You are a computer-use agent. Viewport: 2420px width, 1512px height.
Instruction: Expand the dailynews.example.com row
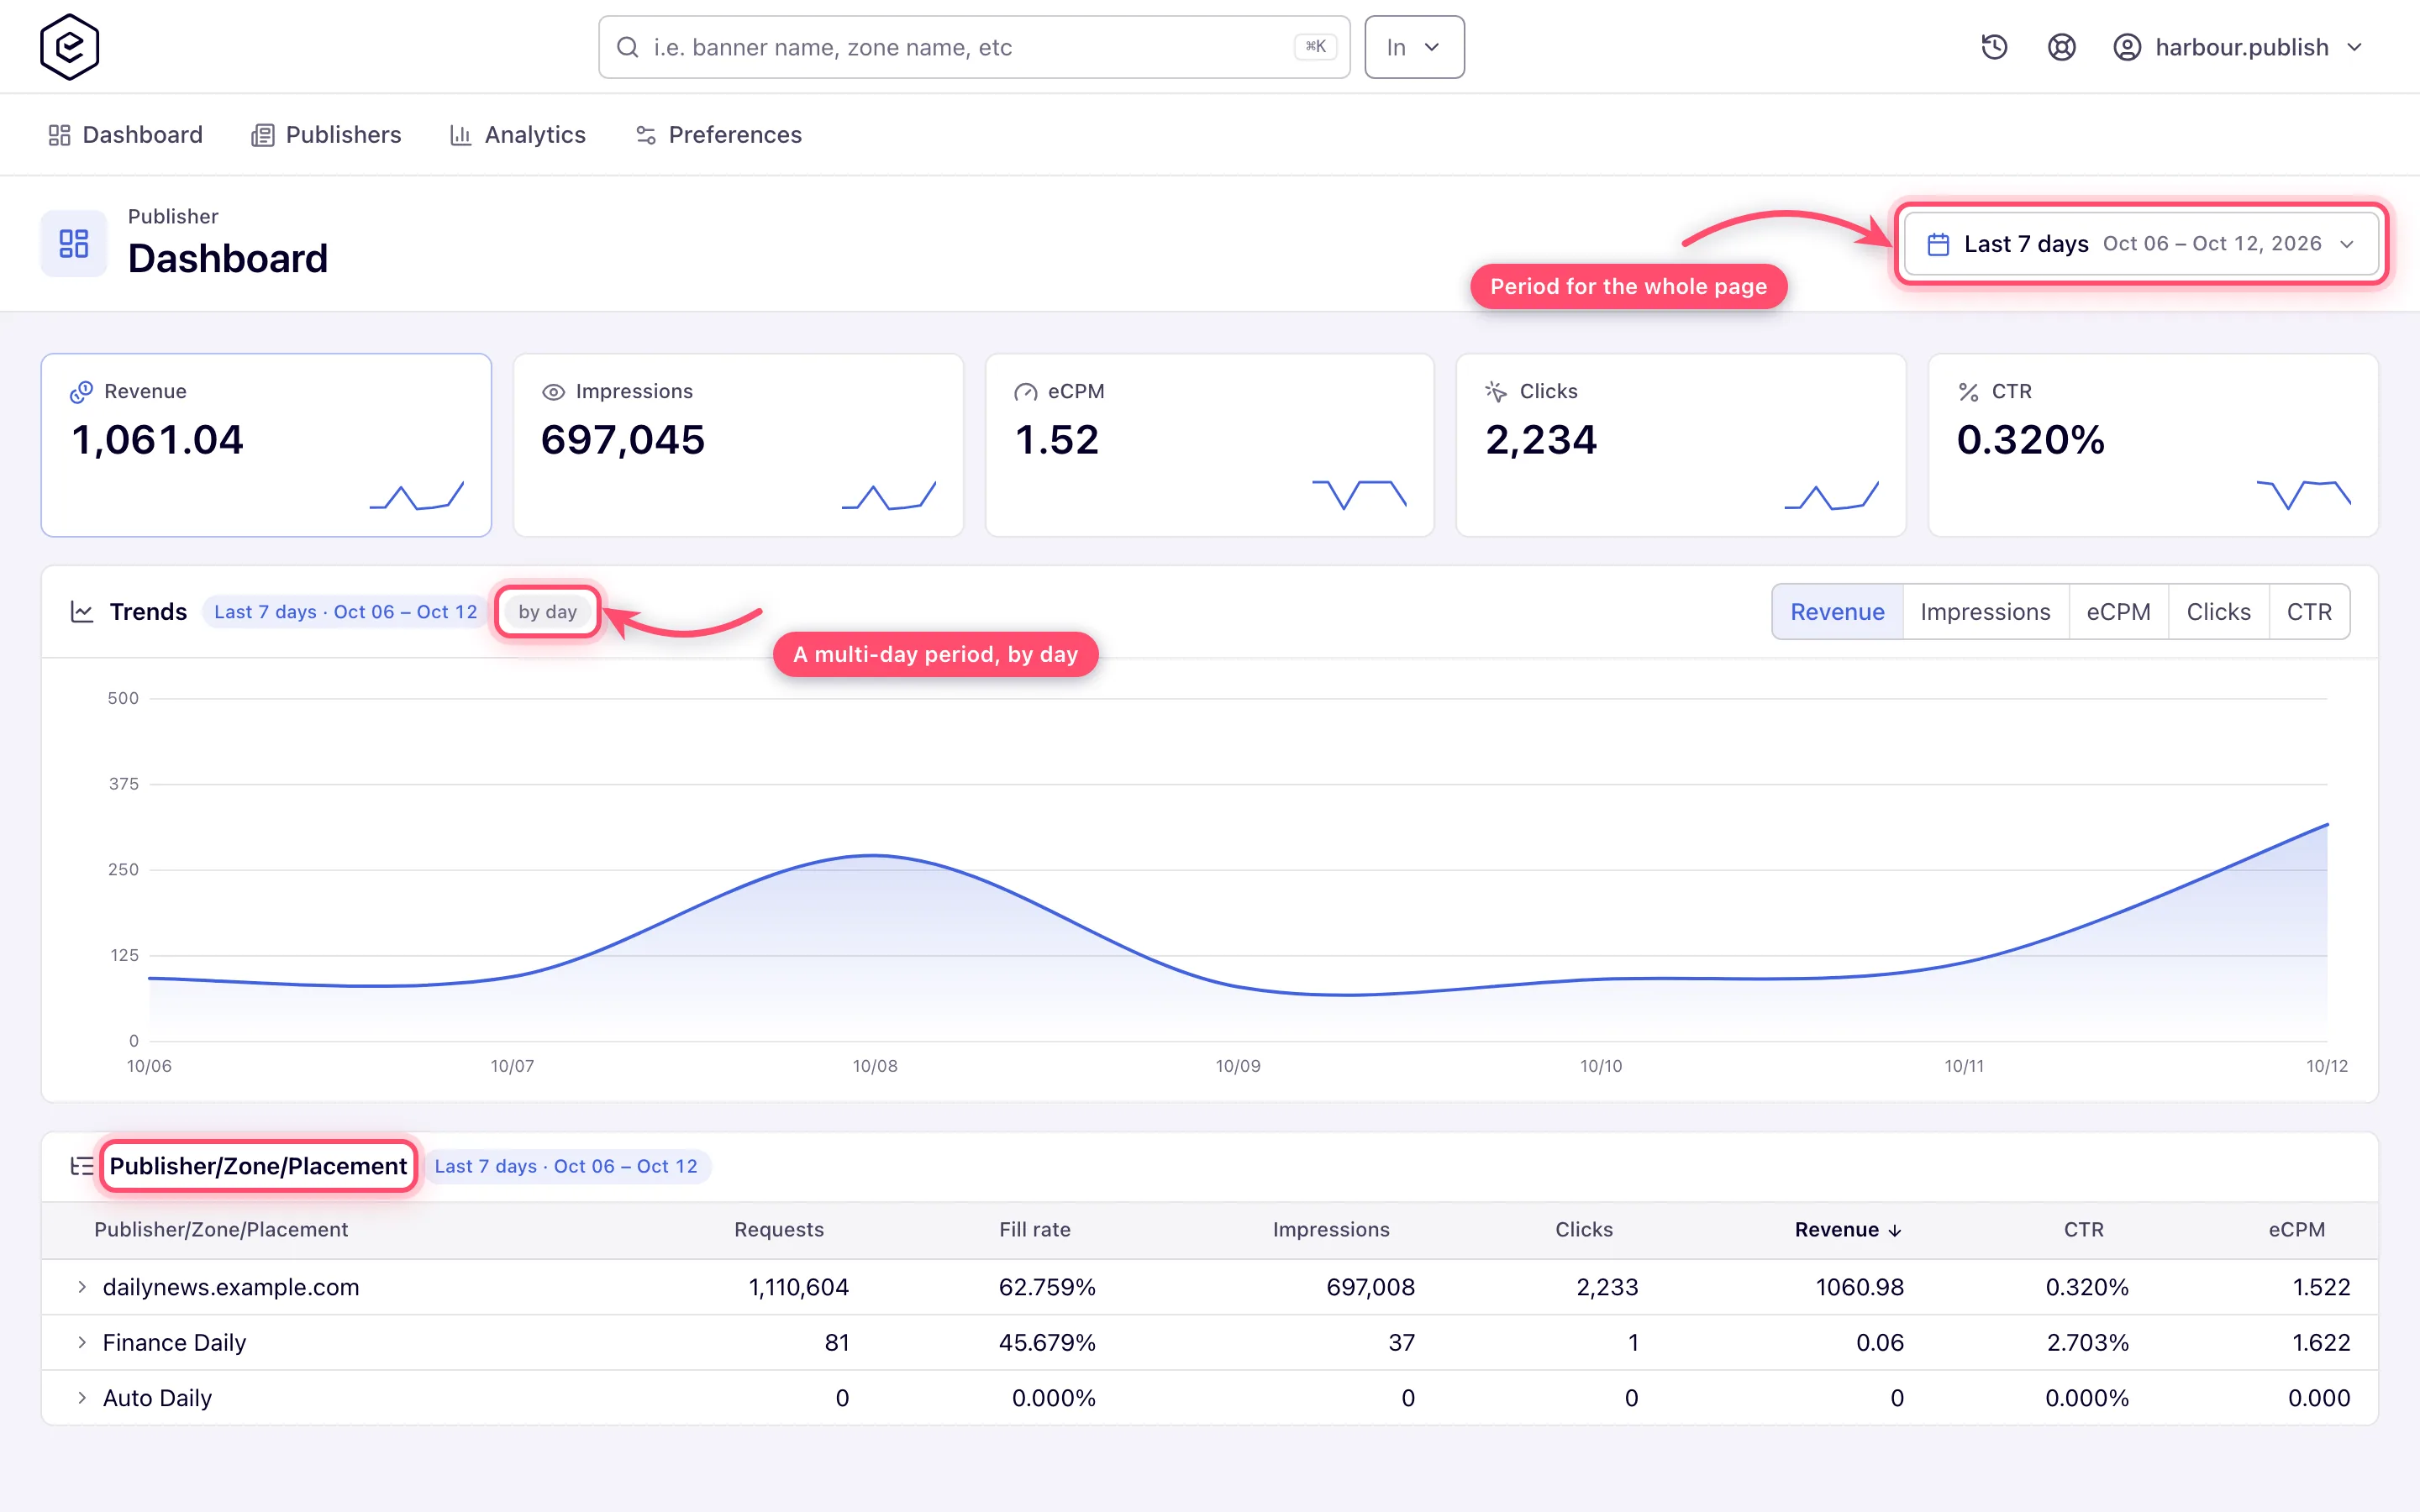coord(82,1287)
